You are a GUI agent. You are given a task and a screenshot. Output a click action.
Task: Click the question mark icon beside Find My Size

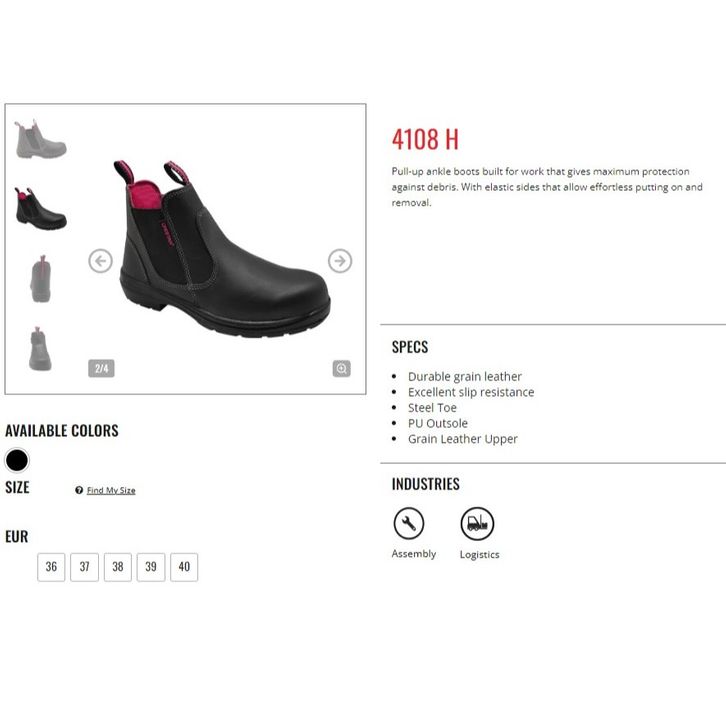tap(79, 490)
